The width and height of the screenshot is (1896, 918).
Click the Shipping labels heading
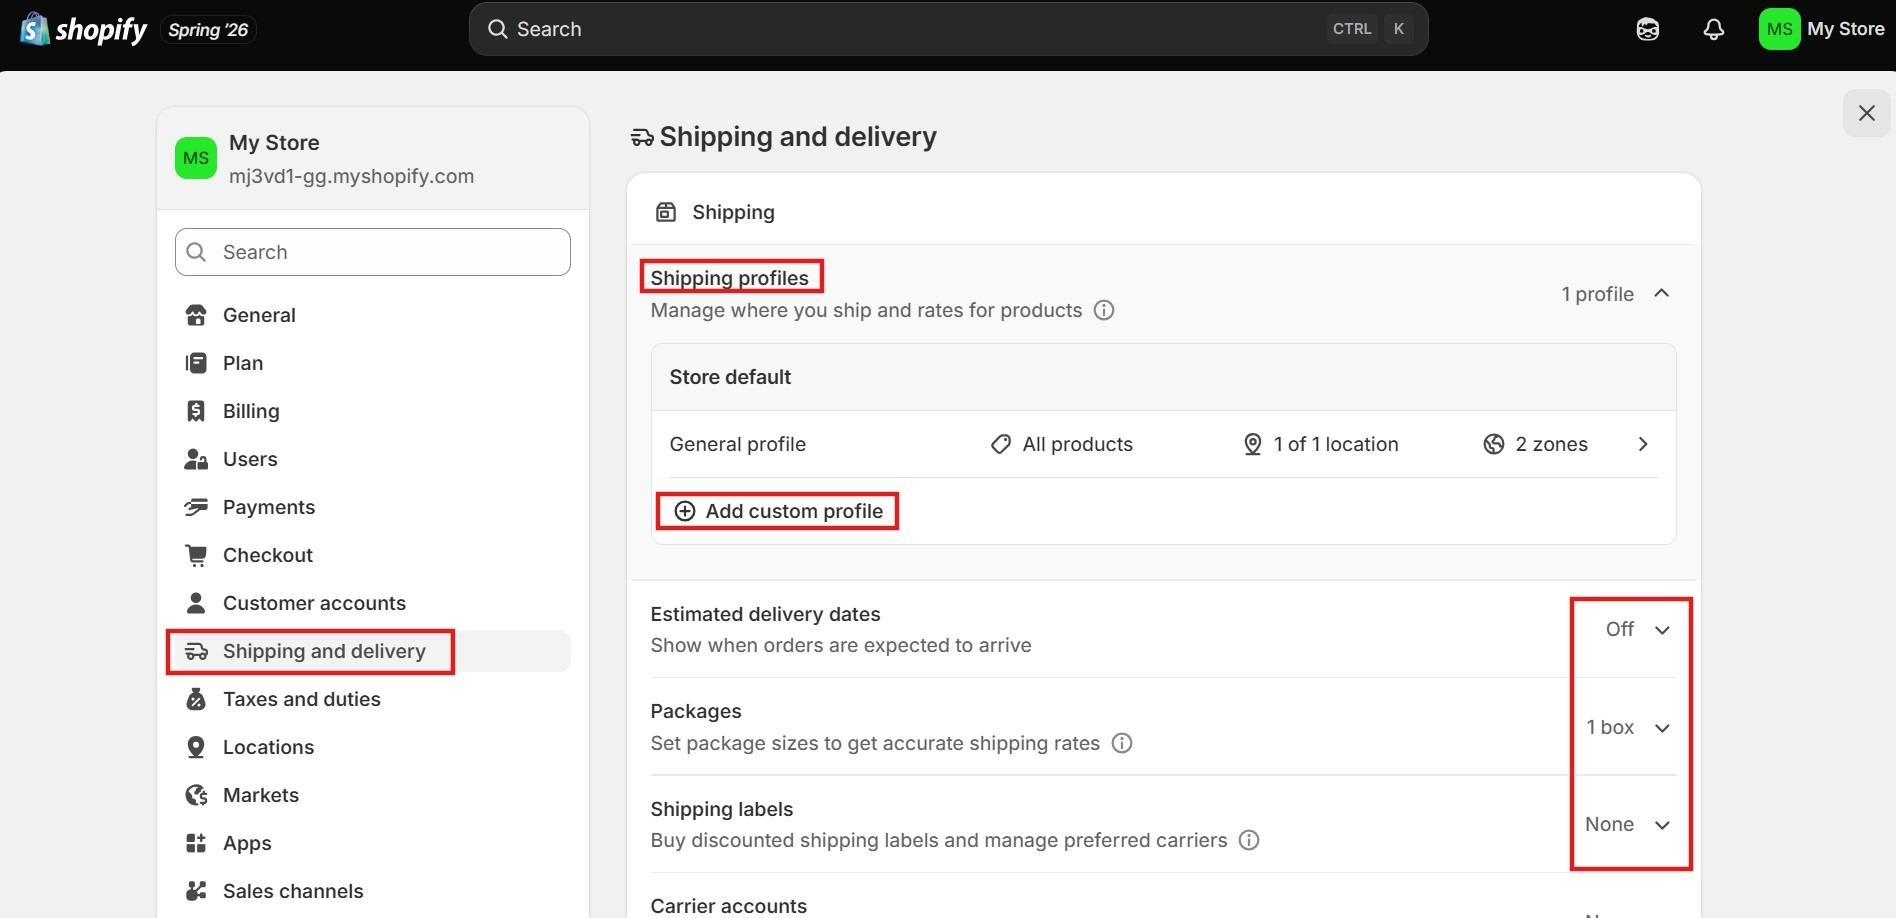coord(721,809)
